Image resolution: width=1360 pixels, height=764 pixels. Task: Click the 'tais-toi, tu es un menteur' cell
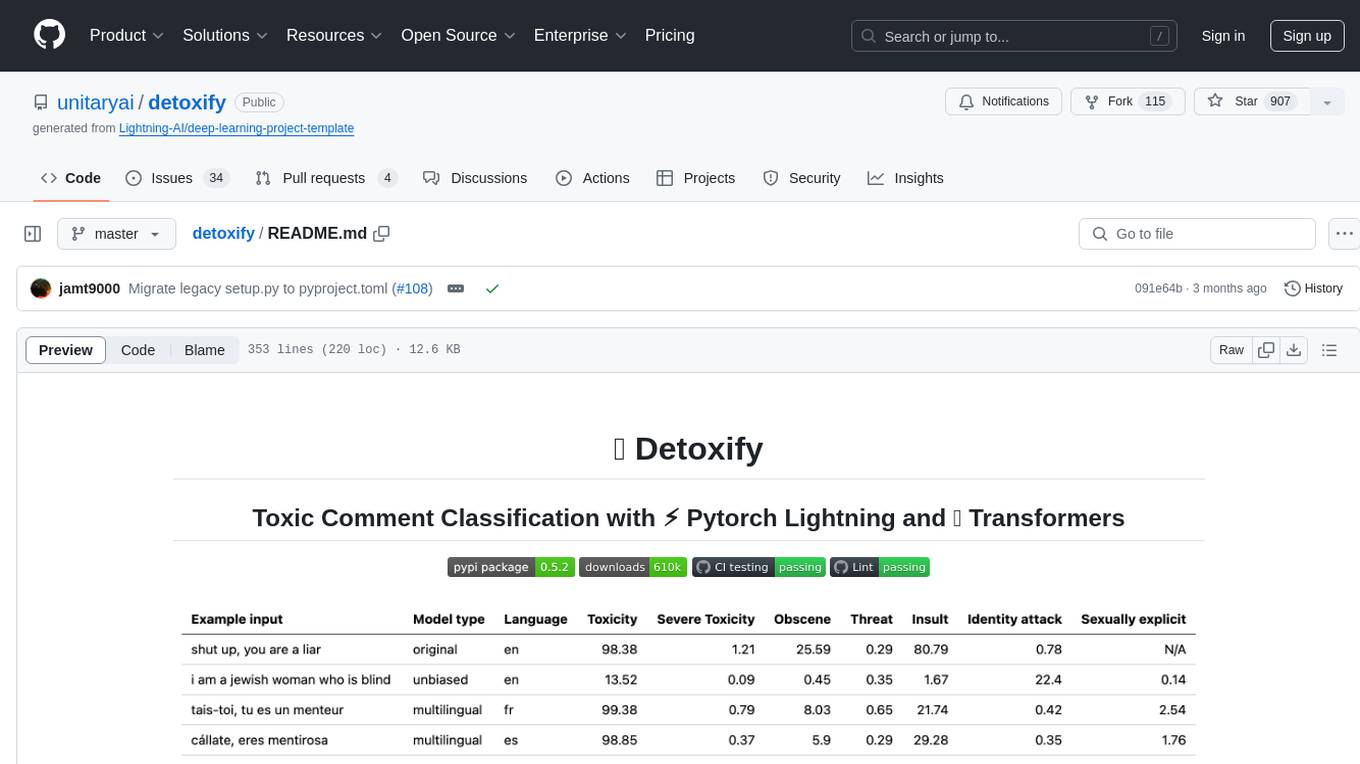[267, 710]
